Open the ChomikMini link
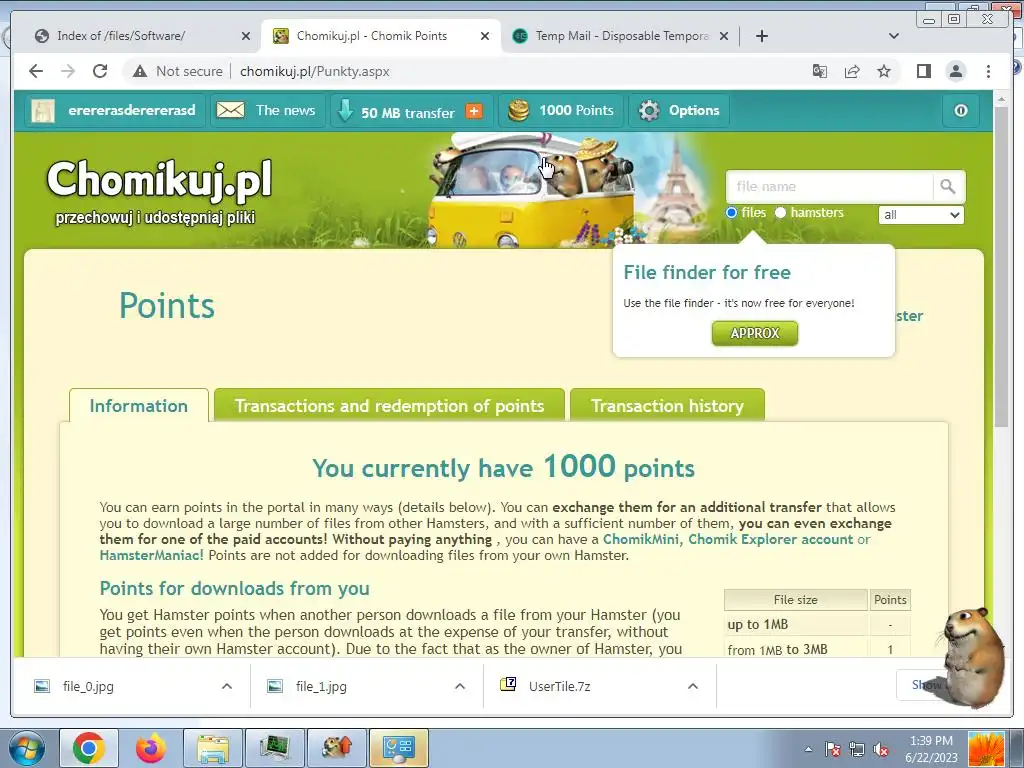 641,539
